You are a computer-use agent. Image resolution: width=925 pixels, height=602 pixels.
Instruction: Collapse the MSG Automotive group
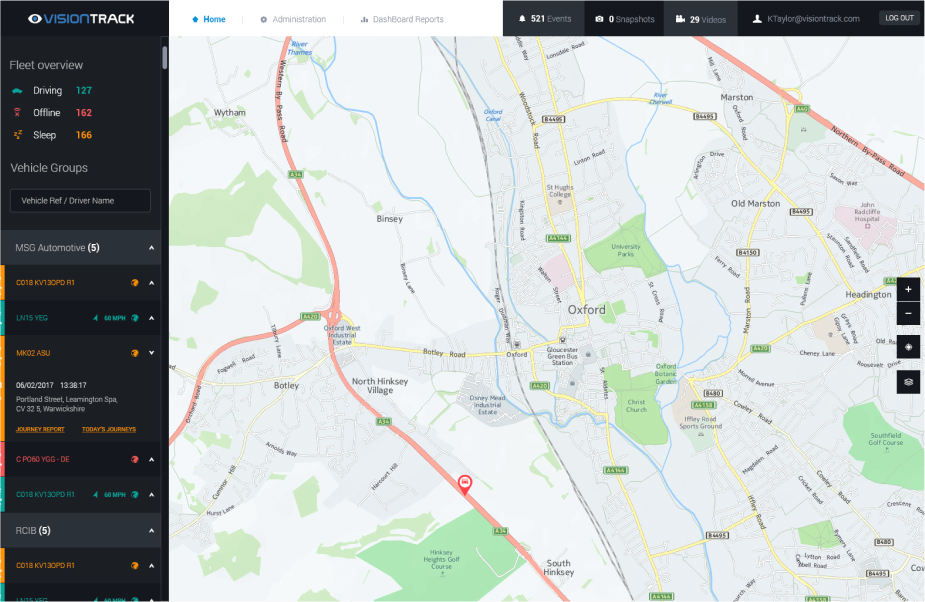coord(152,248)
